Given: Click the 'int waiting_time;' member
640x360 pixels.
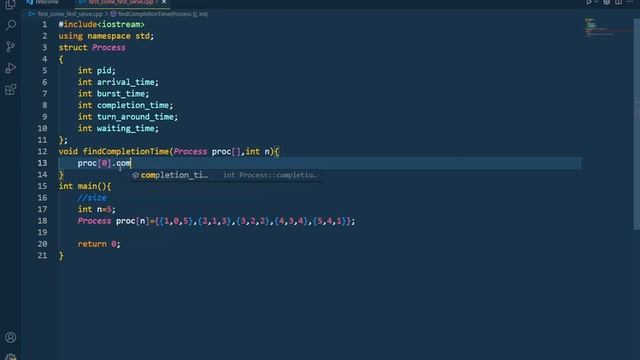Looking at the screenshot, I should pos(118,128).
